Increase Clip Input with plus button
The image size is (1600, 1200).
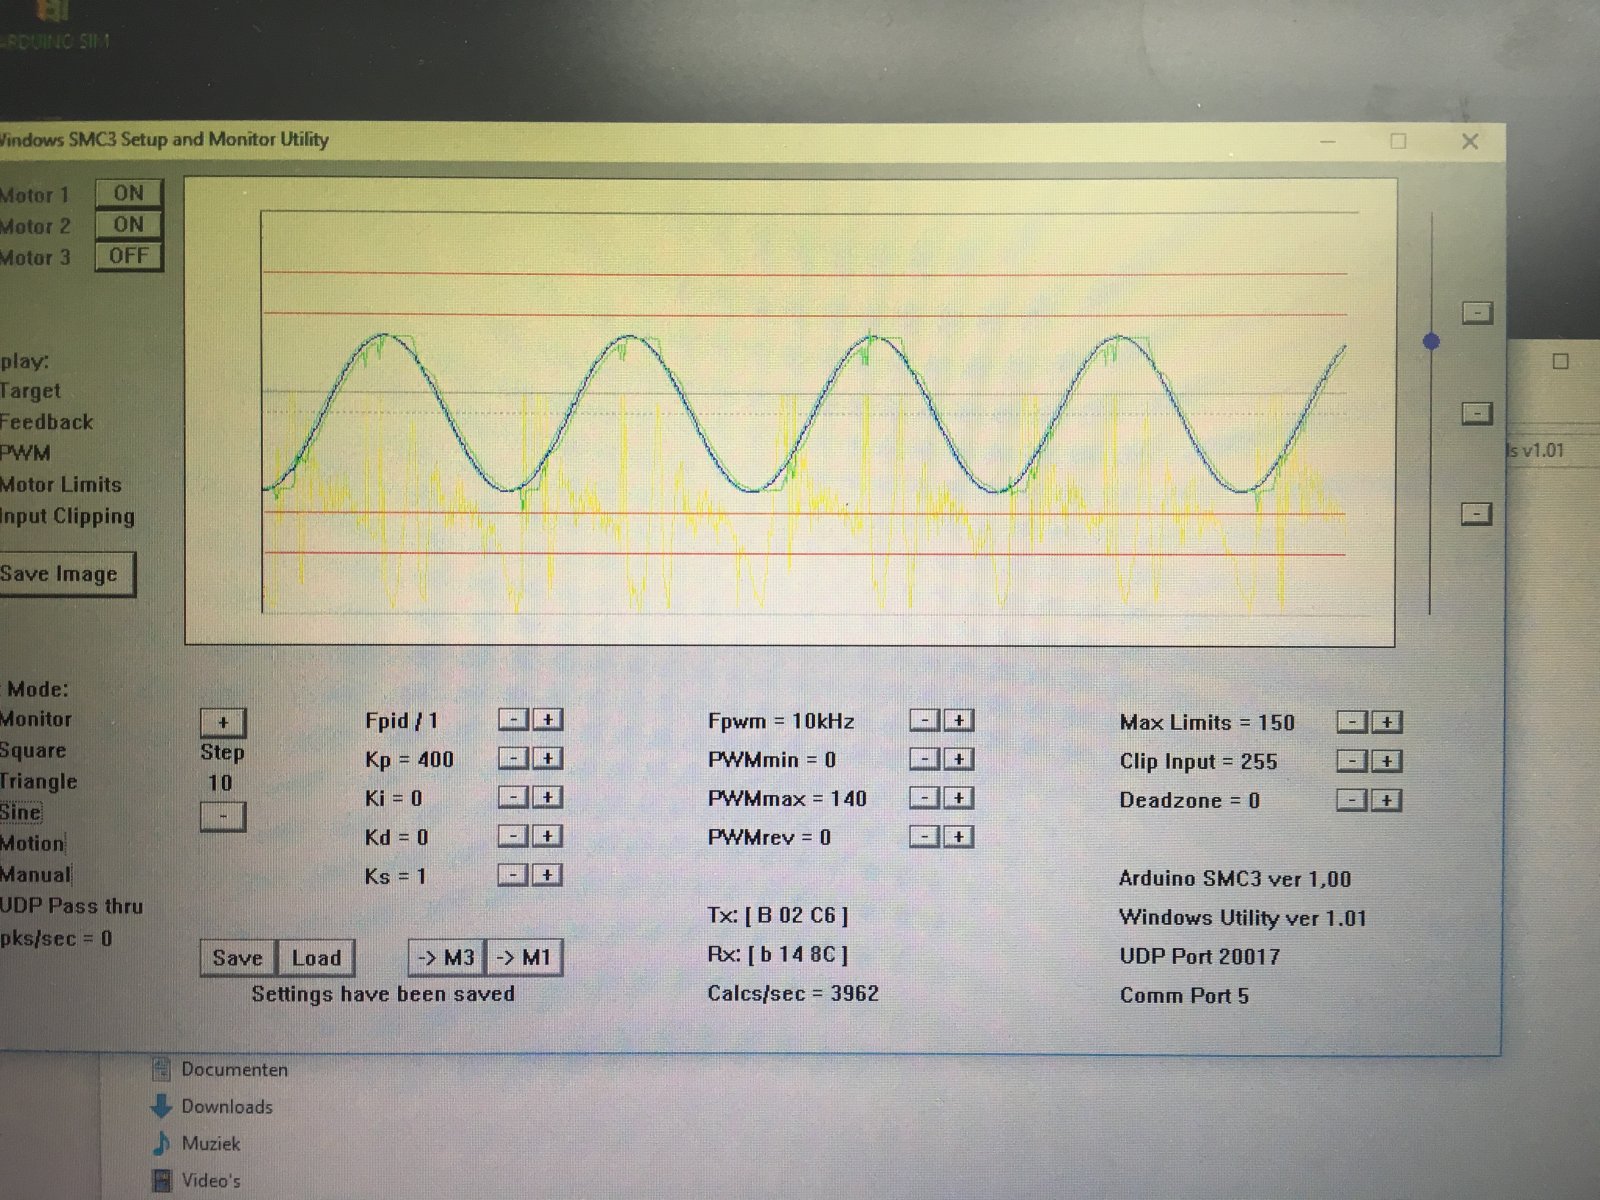[x=1387, y=761]
